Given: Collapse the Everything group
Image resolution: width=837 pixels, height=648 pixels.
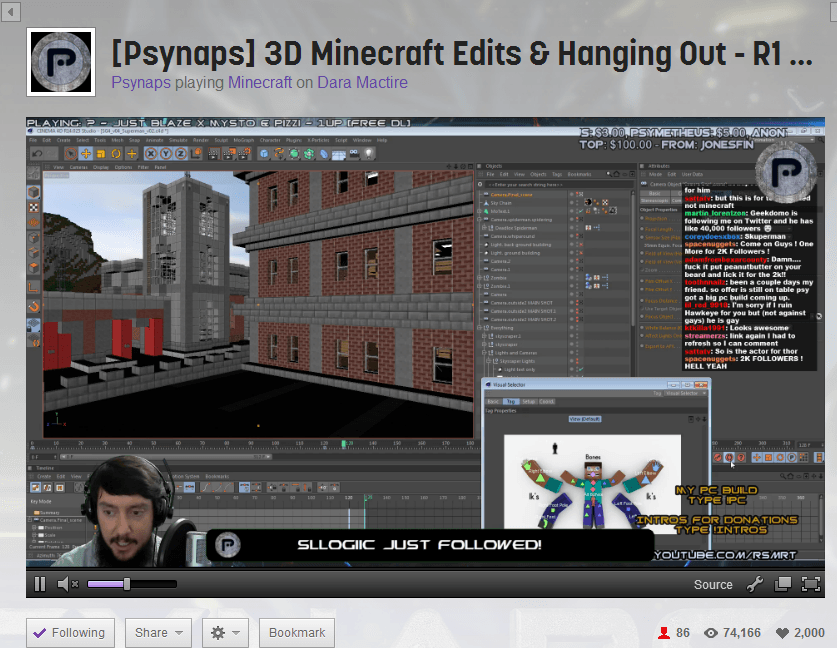Looking at the screenshot, I should tap(480, 328).
